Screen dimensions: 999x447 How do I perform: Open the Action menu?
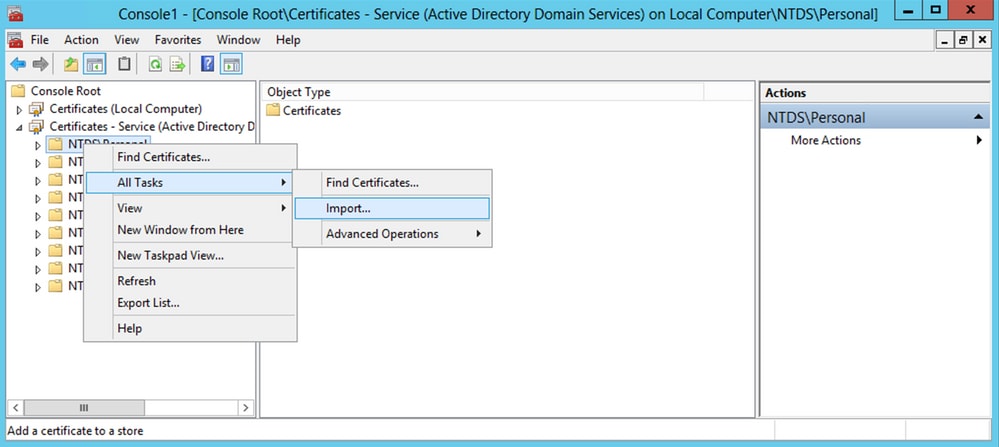point(82,39)
